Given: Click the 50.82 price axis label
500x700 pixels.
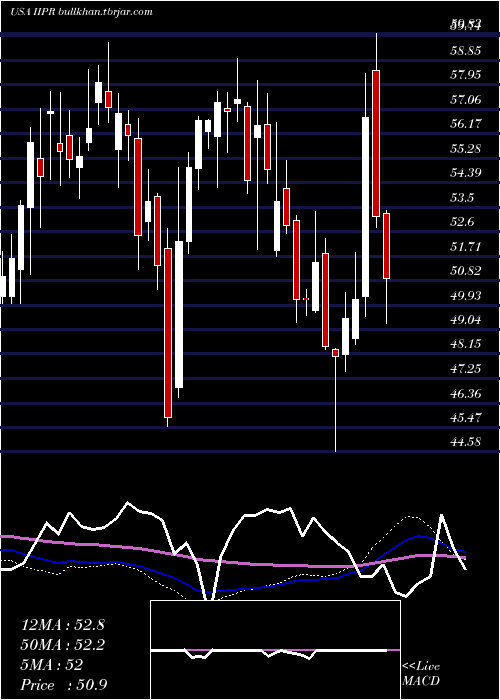Looking at the screenshot, I should pyautogui.click(x=465, y=271).
